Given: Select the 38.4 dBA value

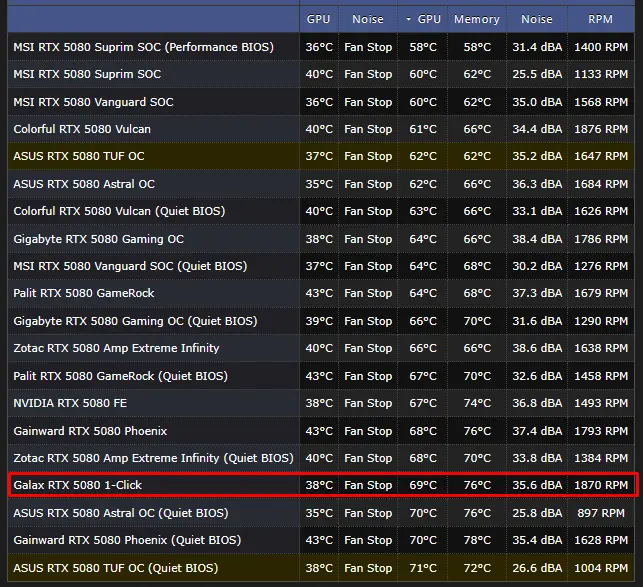Looking at the screenshot, I should 537,239.
